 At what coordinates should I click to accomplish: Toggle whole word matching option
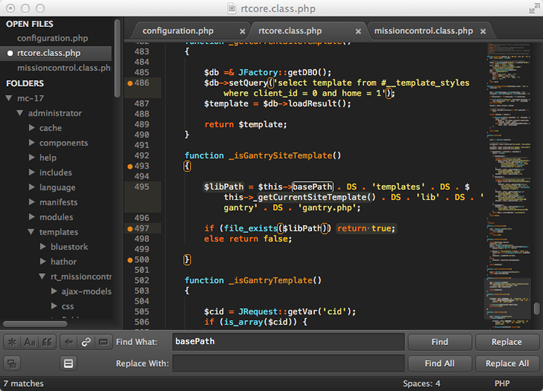pos(47,342)
